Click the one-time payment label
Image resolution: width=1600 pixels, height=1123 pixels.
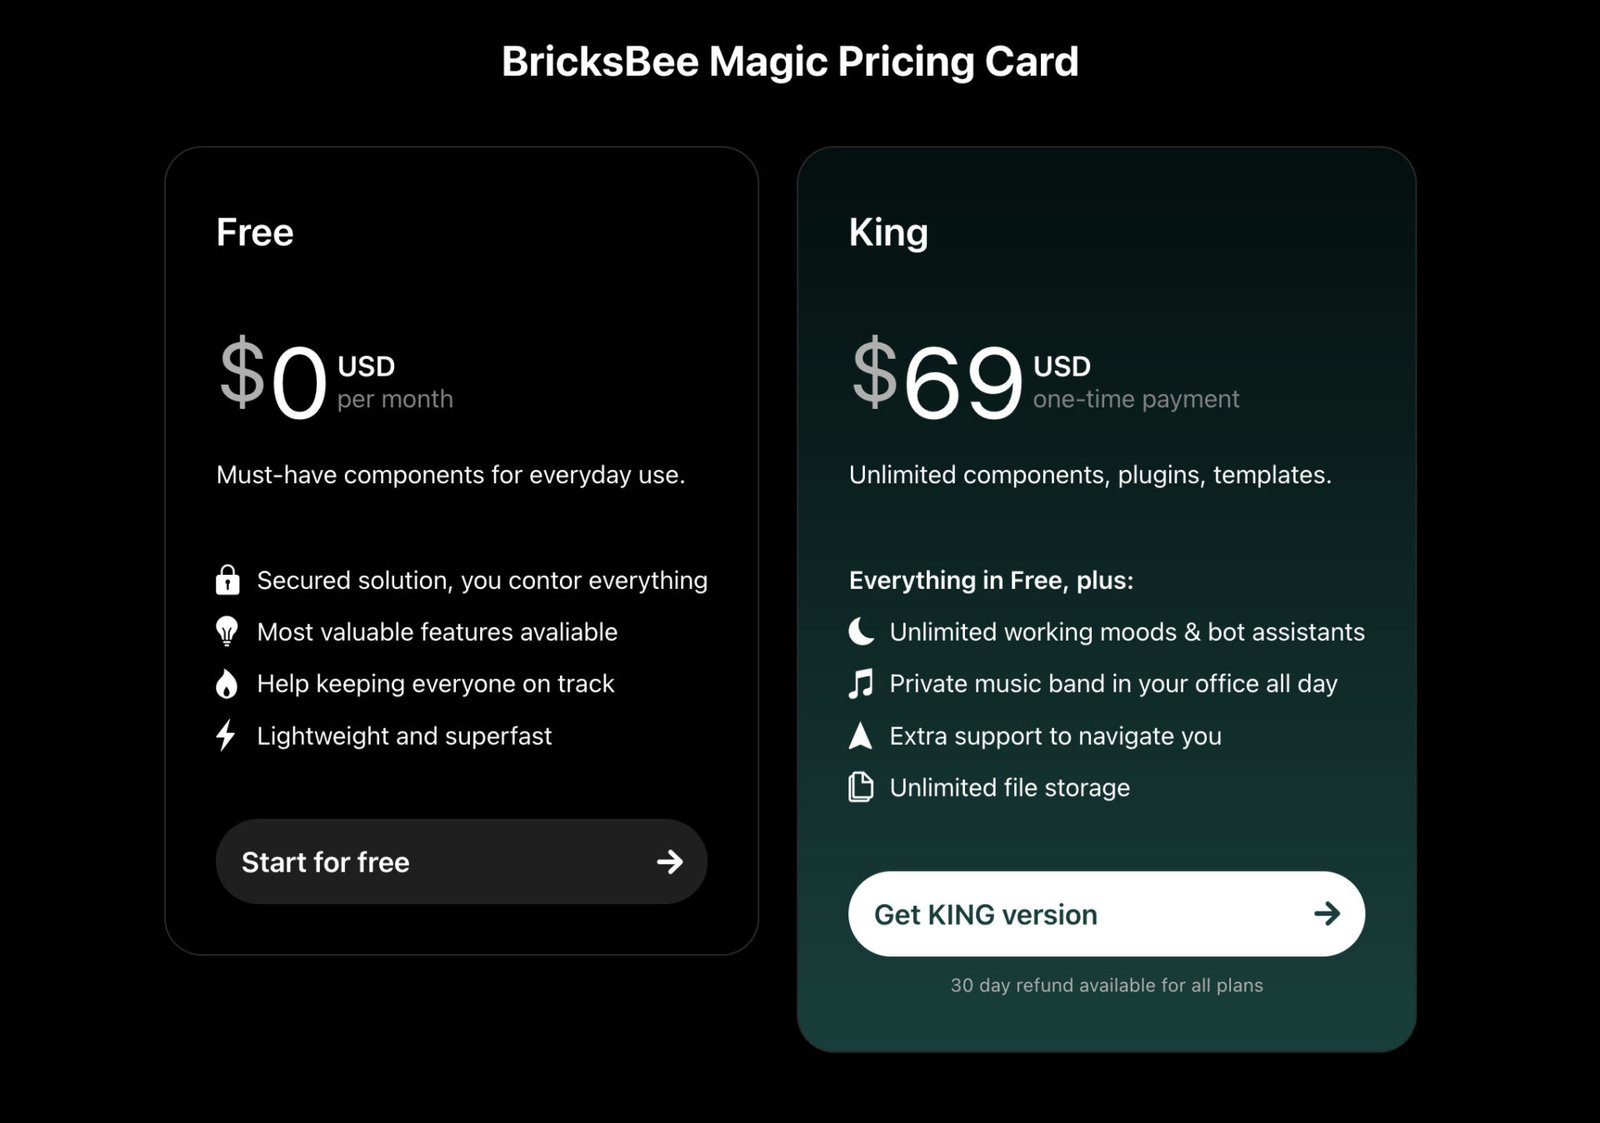click(x=1135, y=398)
